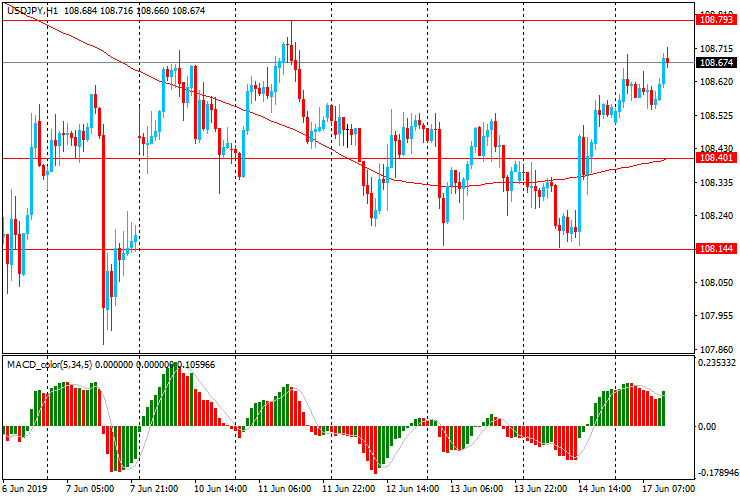The image size is (740, 500).
Task: Click the -0.178946 MACD scale value
Action: (x=717, y=473)
